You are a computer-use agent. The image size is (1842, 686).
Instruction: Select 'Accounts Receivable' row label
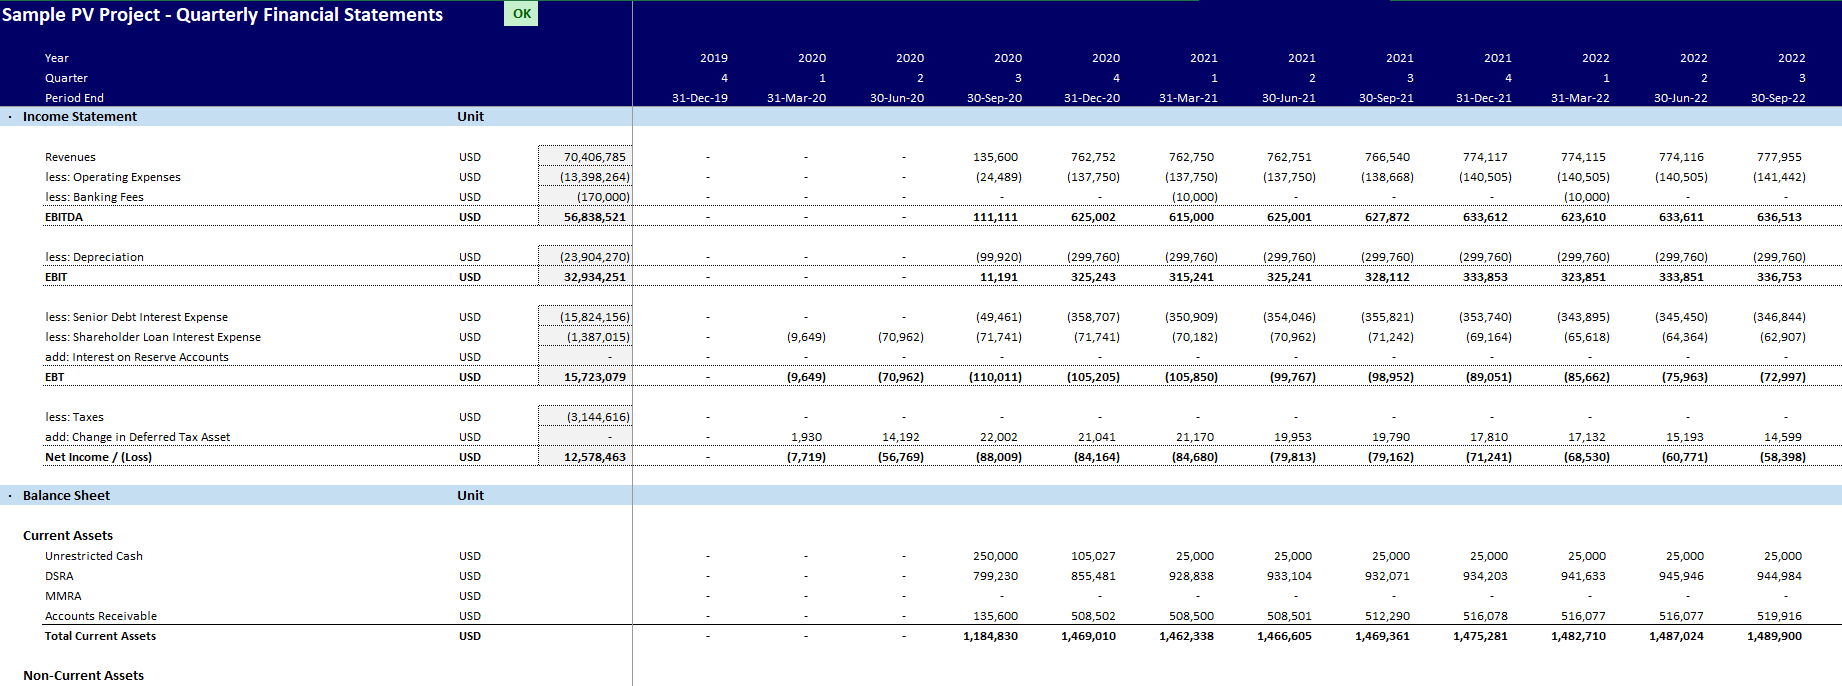[x=101, y=616]
